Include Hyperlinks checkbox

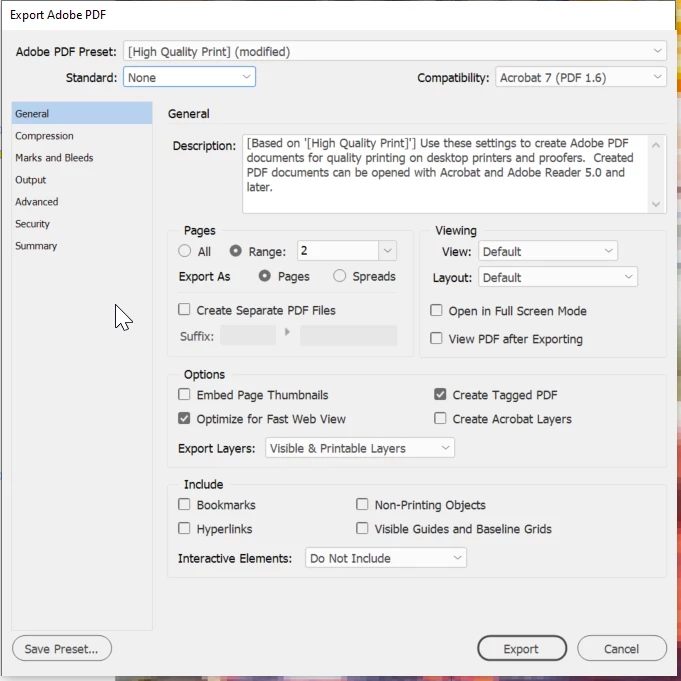click(x=184, y=528)
